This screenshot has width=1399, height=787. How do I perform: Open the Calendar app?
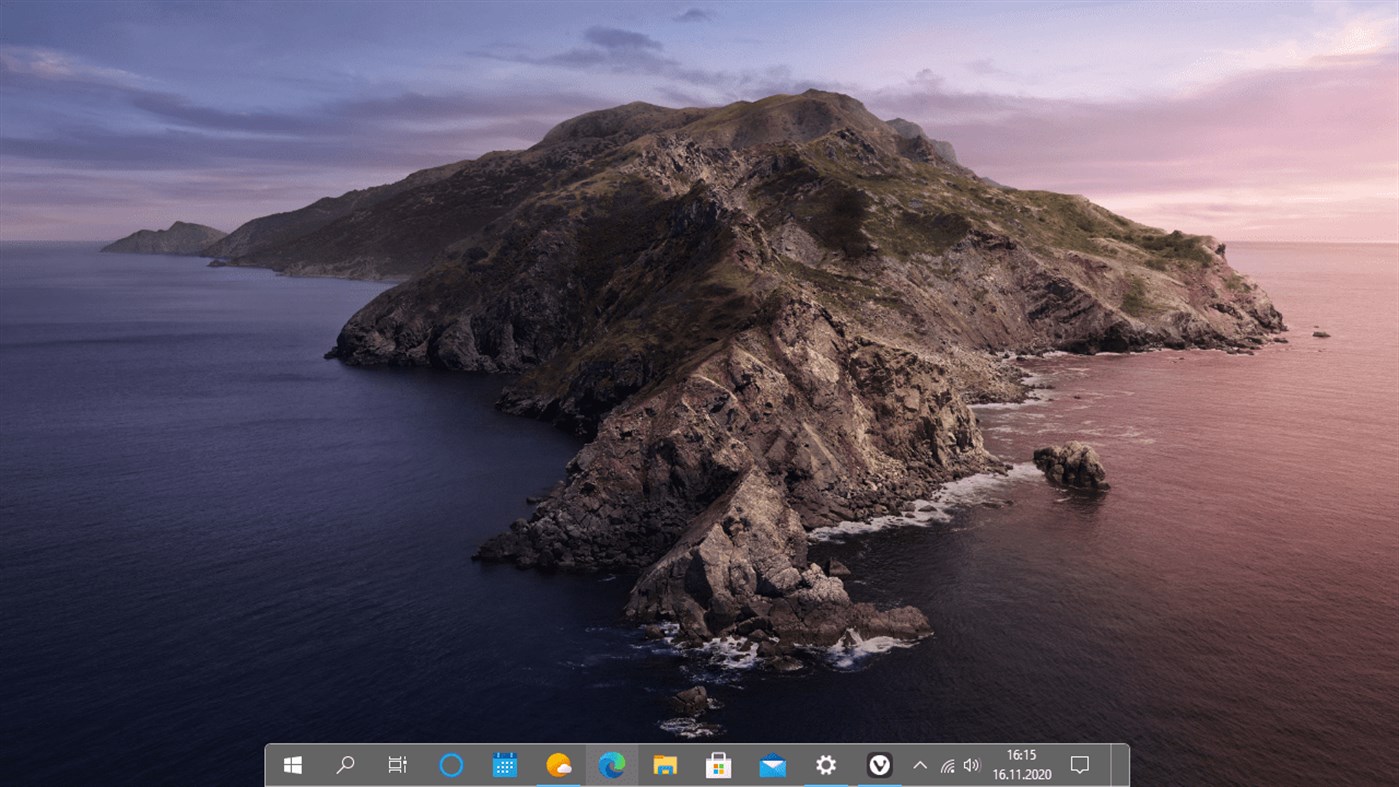(504, 765)
